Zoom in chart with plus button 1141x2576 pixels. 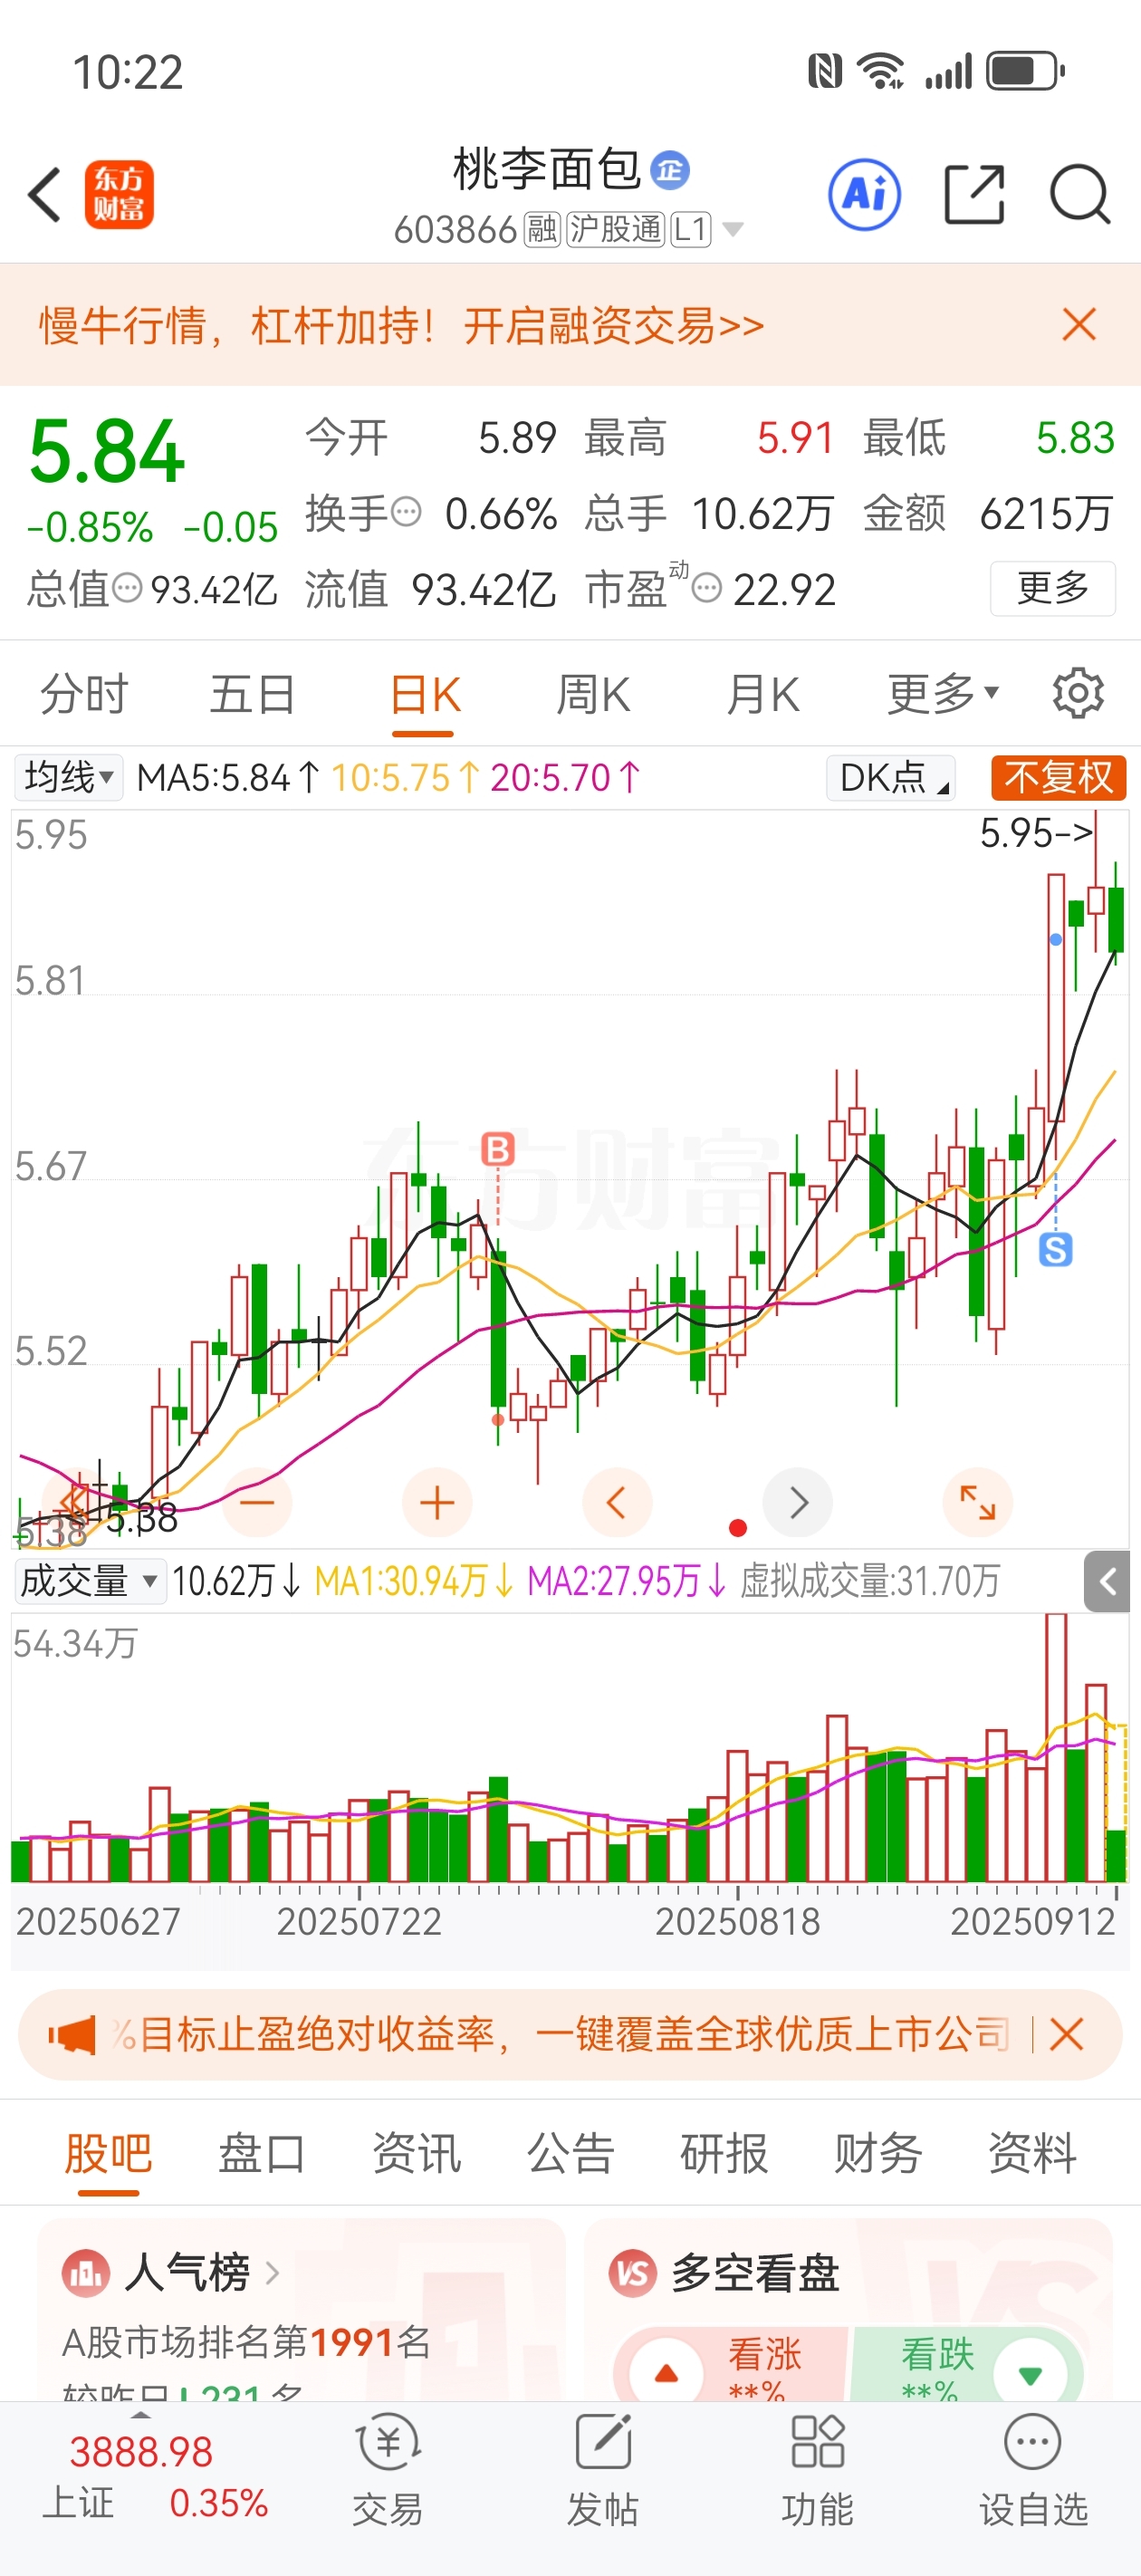click(437, 1502)
